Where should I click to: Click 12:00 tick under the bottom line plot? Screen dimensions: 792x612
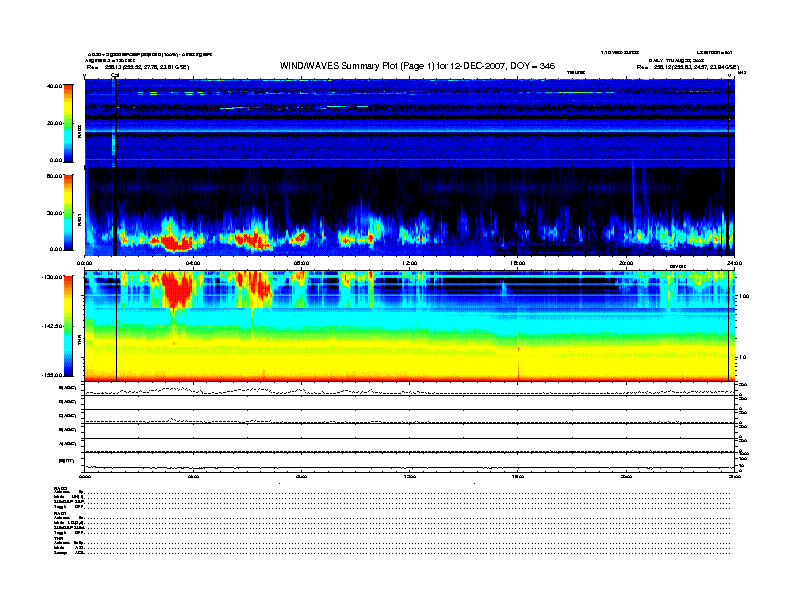point(410,476)
